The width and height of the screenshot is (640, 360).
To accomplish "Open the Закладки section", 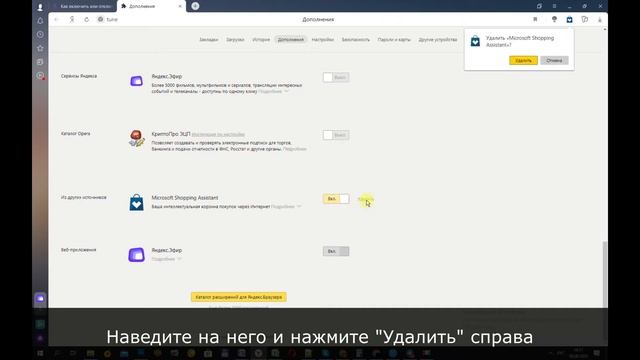I will [209, 40].
